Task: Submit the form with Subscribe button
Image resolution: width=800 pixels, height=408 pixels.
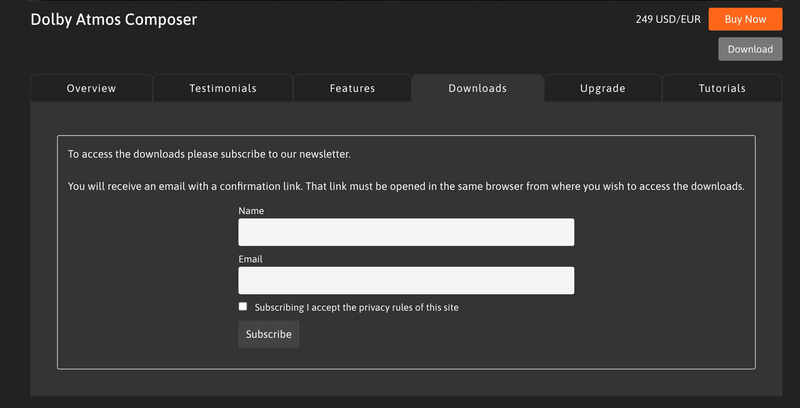Action: click(268, 334)
